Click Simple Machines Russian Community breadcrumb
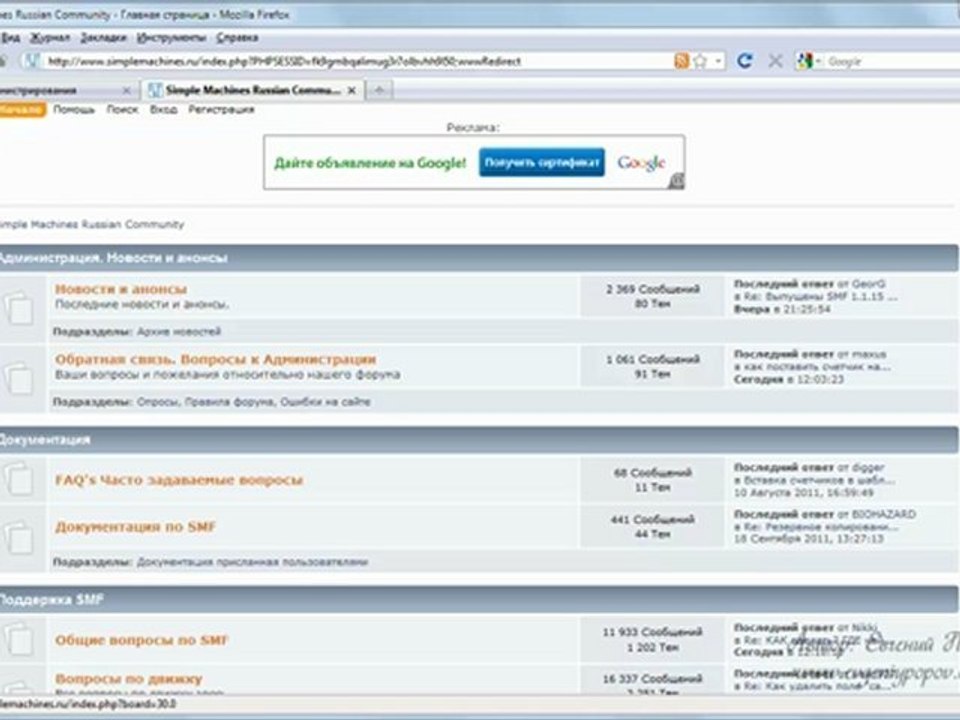Image resolution: width=960 pixels, height=720 pixels. [x=92, y=224]
